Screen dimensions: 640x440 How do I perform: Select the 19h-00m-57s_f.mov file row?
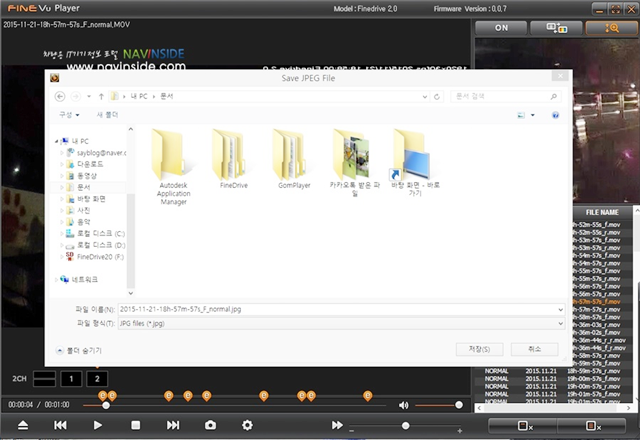[x=593, y=379]
